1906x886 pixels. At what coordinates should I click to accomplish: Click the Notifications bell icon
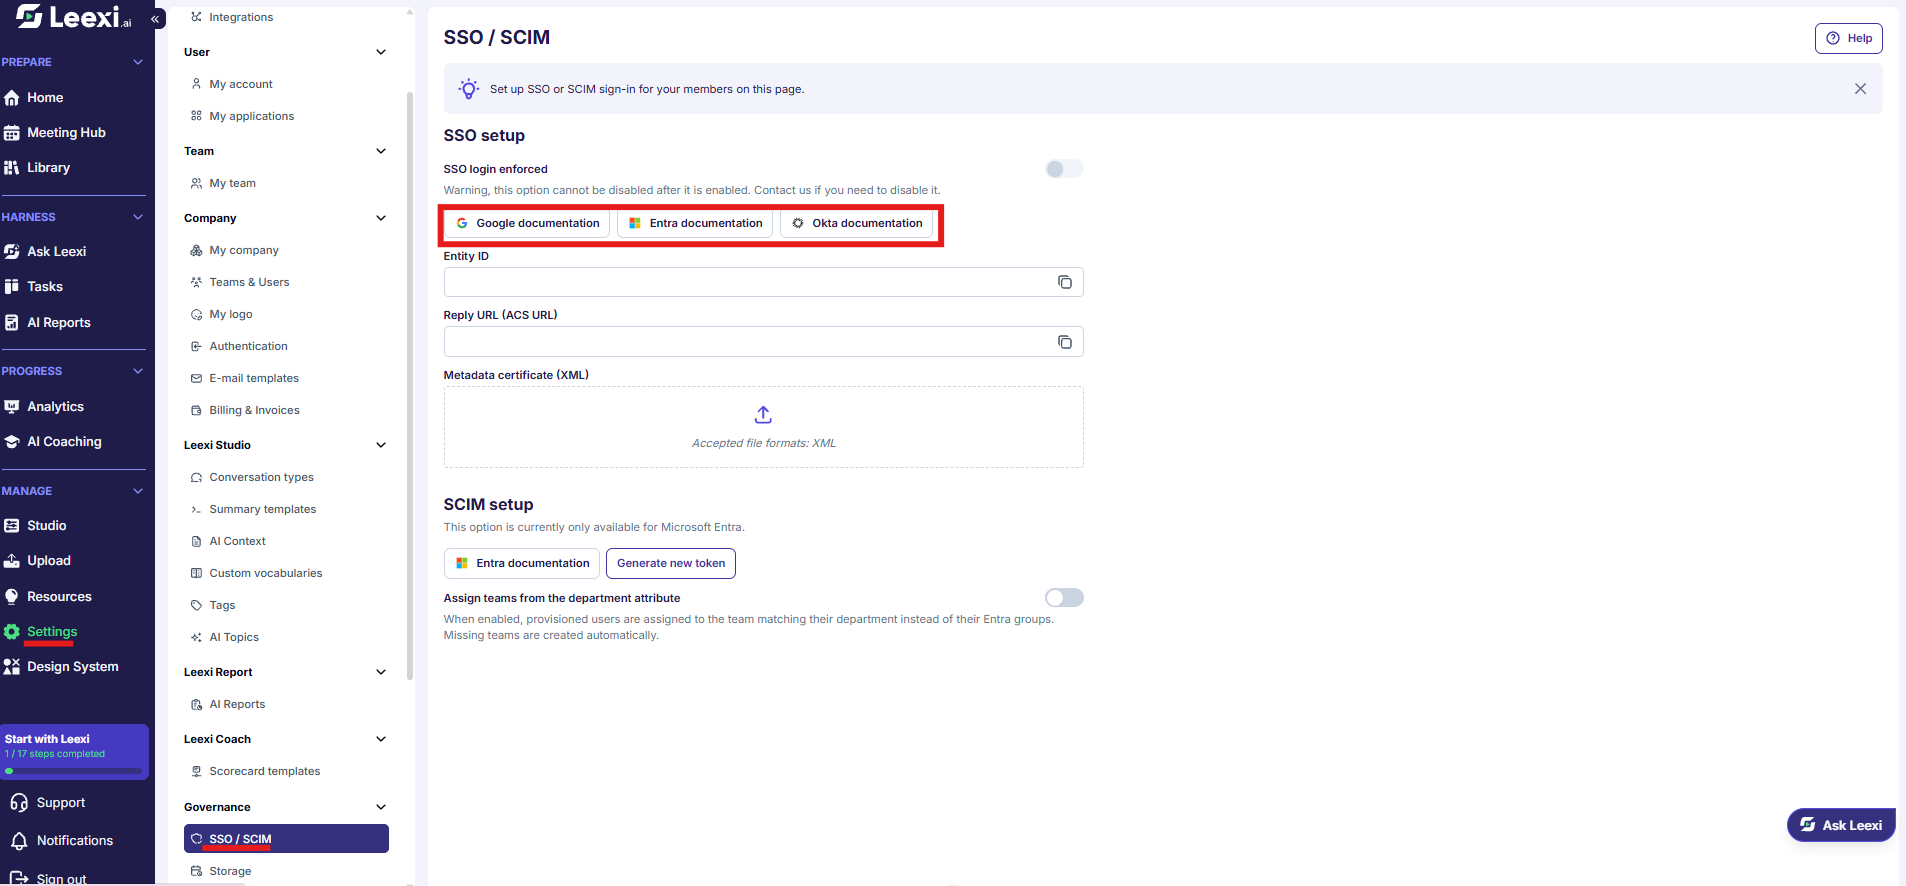click(x=19, y=841)
